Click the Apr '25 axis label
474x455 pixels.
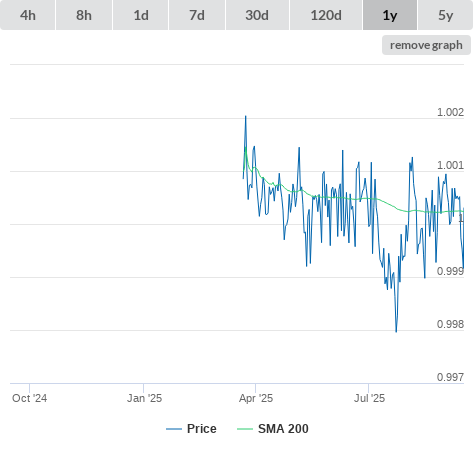pos(256,398)
